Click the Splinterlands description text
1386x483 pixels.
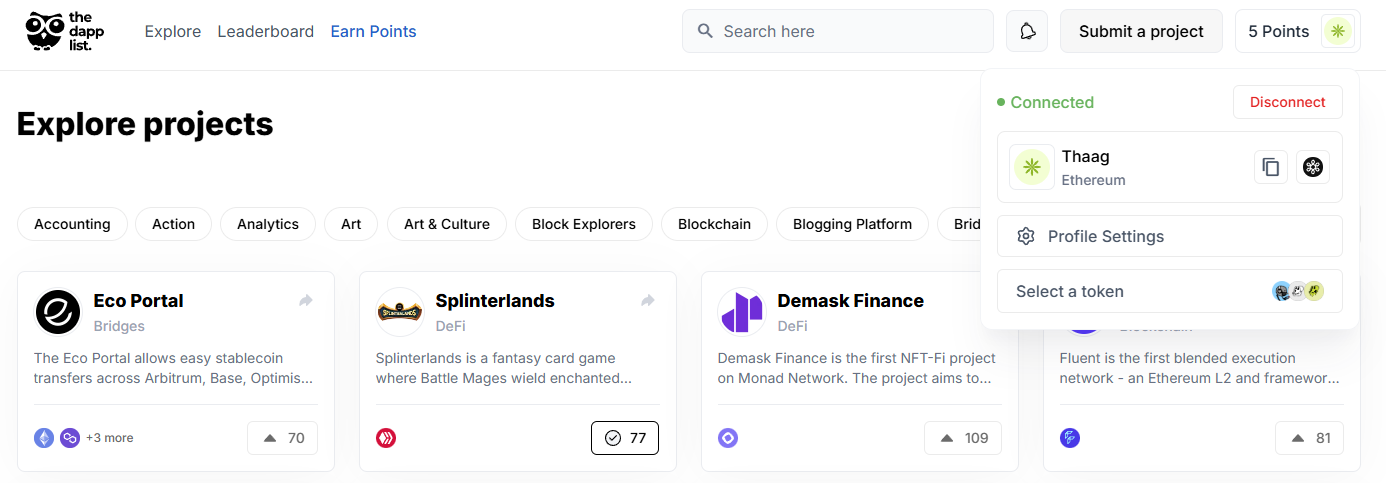point(505,368)
